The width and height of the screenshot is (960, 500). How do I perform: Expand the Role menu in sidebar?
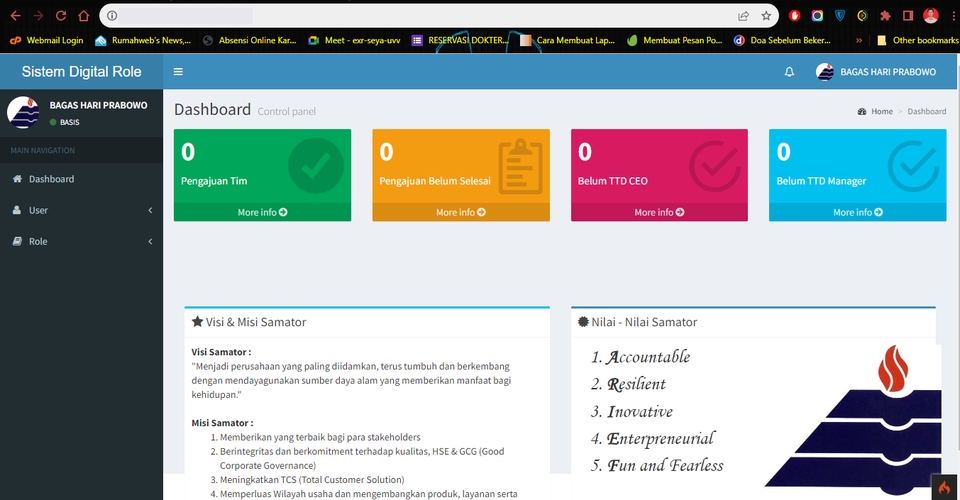click(81, 241)
